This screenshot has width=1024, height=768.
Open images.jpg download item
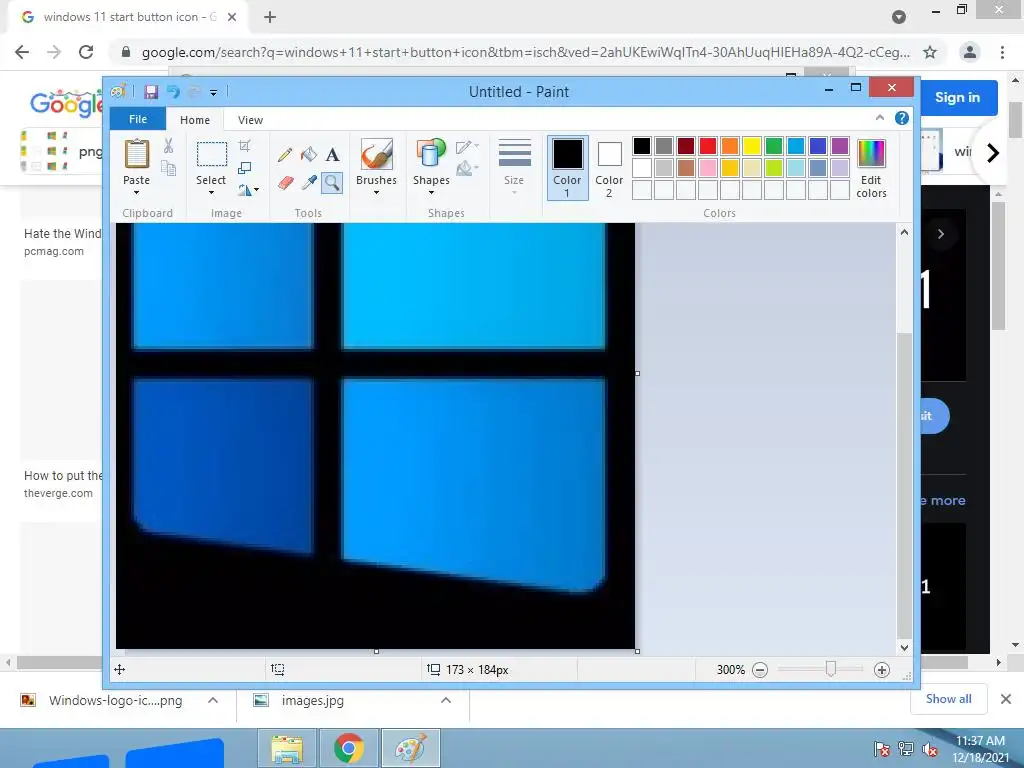300,700
